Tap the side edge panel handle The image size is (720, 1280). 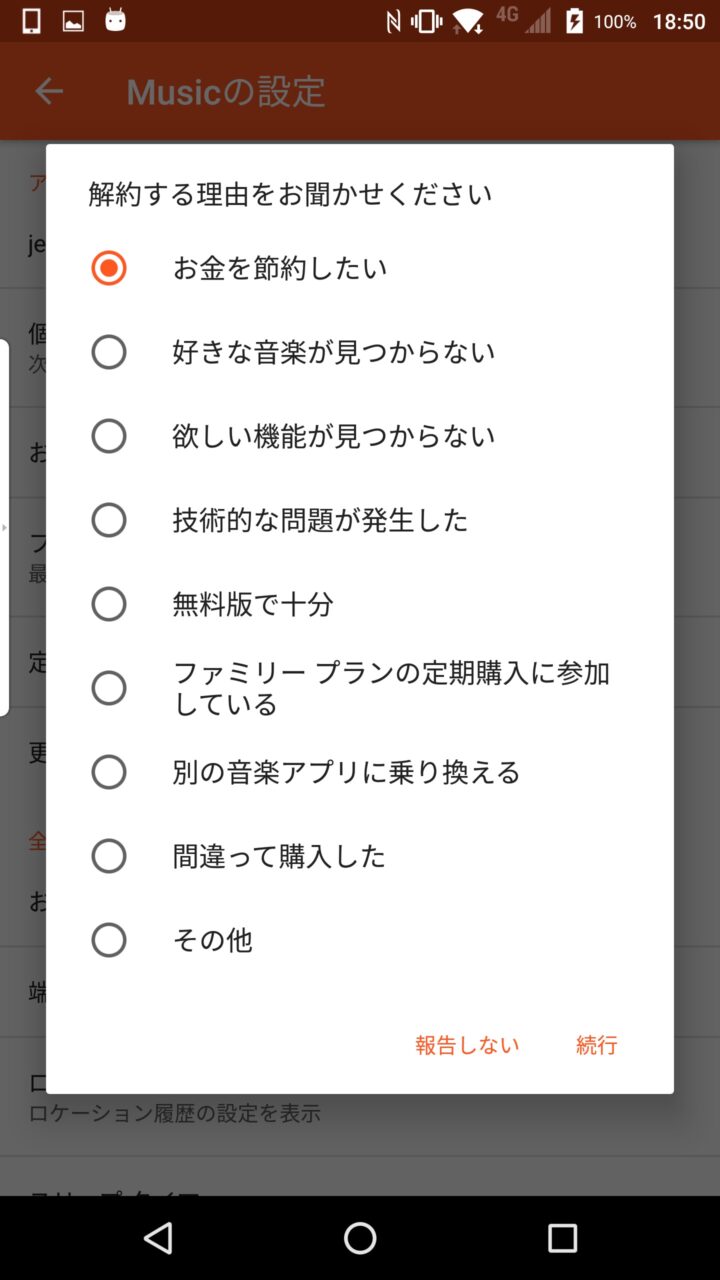(4, 528)
